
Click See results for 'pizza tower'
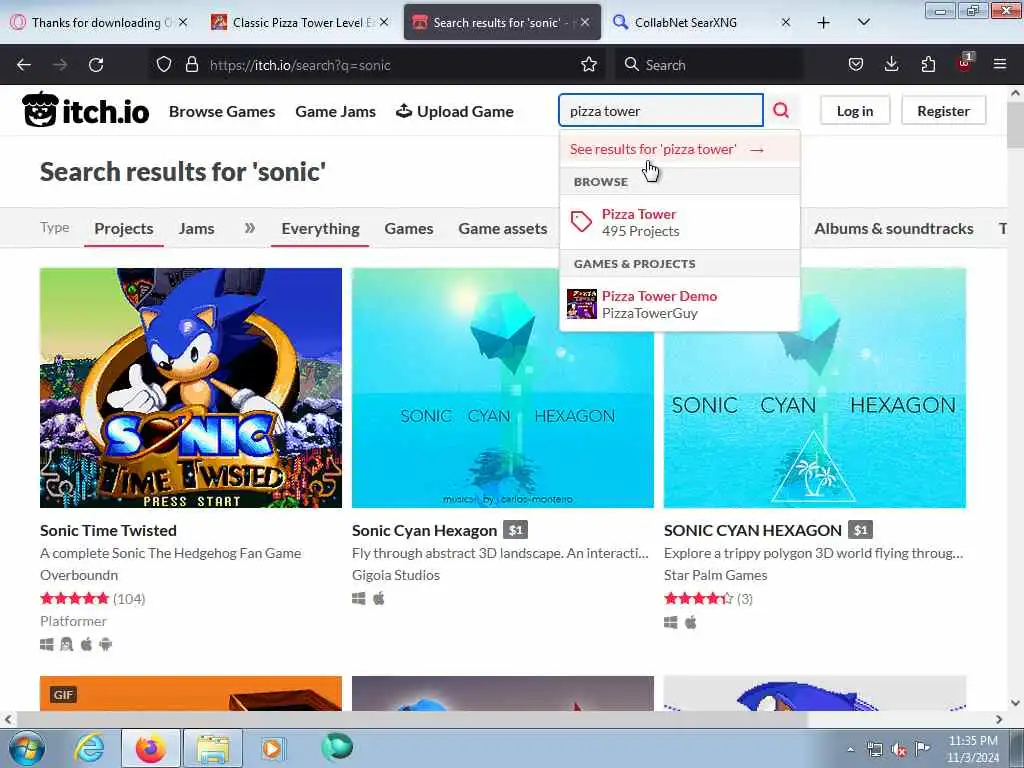click(x=680, y=150)
